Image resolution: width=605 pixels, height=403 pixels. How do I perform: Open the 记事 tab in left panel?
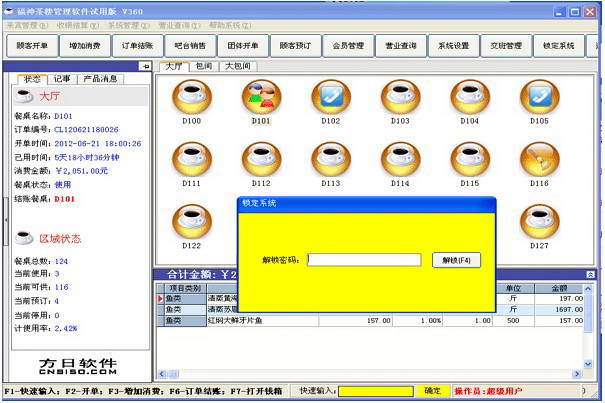pyautogui.click(x=62, y=79)
